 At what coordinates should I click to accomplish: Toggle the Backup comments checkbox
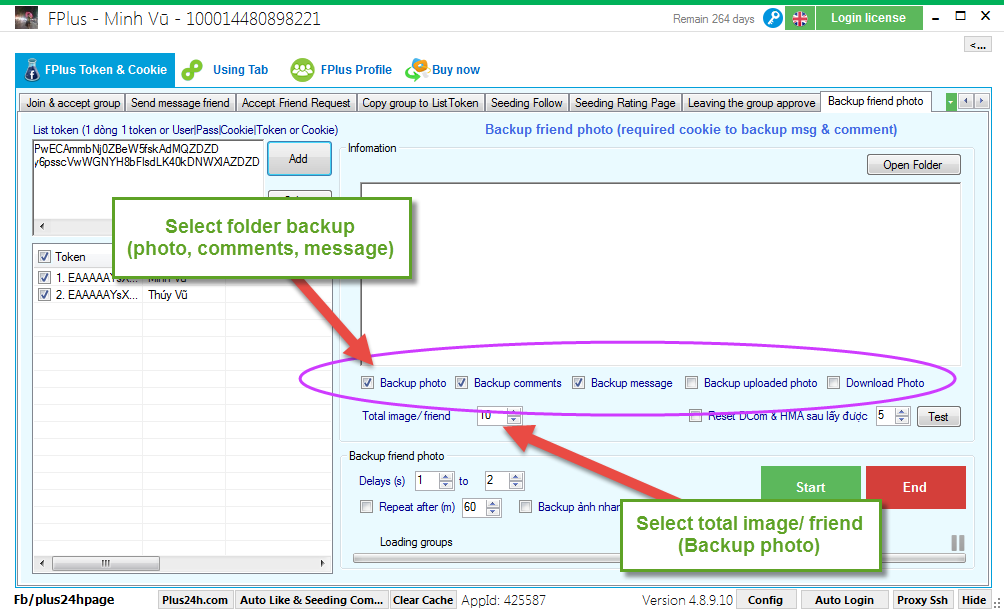click(x=462, y=383)
